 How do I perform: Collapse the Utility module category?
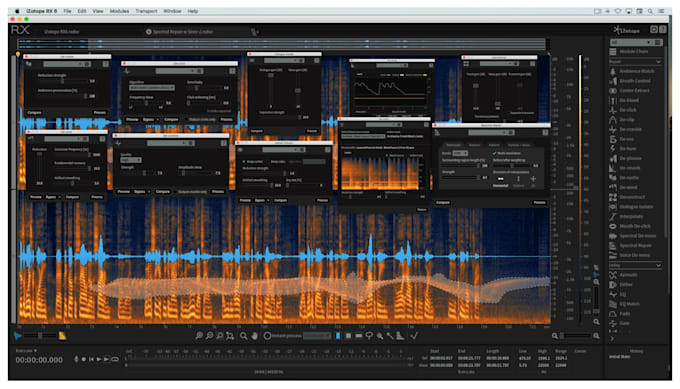658,265
